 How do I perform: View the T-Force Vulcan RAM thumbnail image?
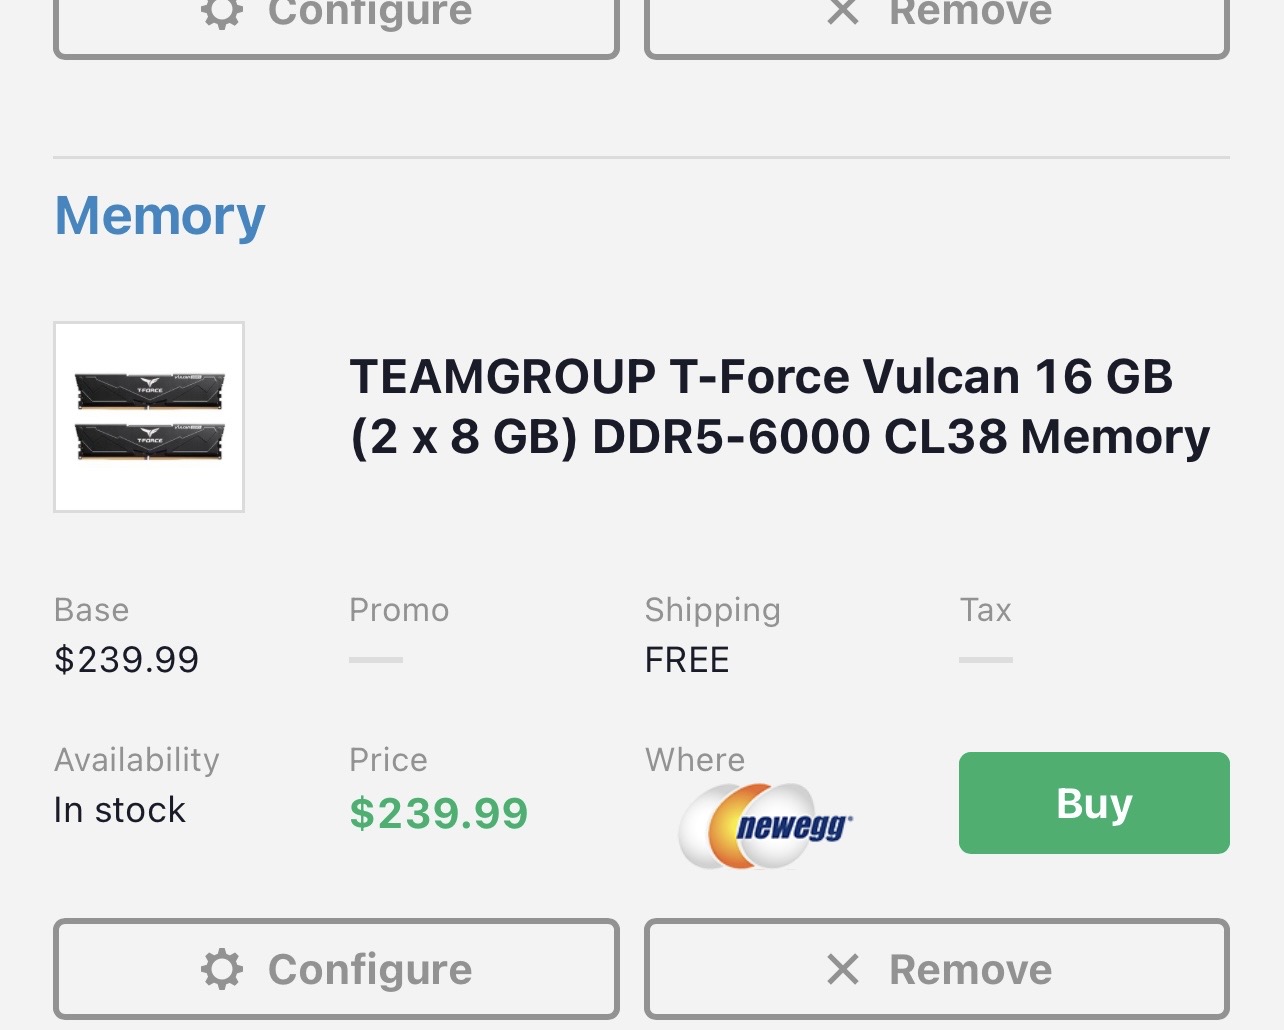(149, 417)
